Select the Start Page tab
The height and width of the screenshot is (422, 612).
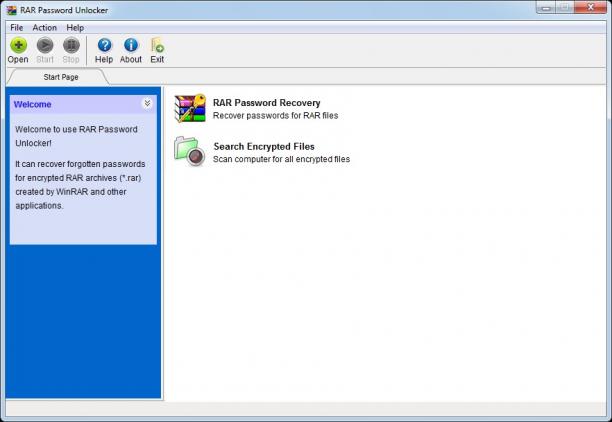(61, 77)
